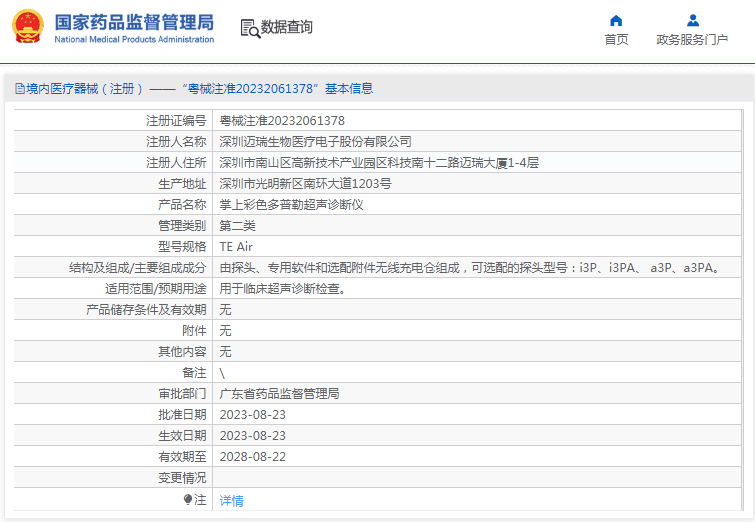Click 结构及组成/主要组成成分 label
Image resolution: width=755 pixels, height=522 pixels.
(x=138, y=268)
